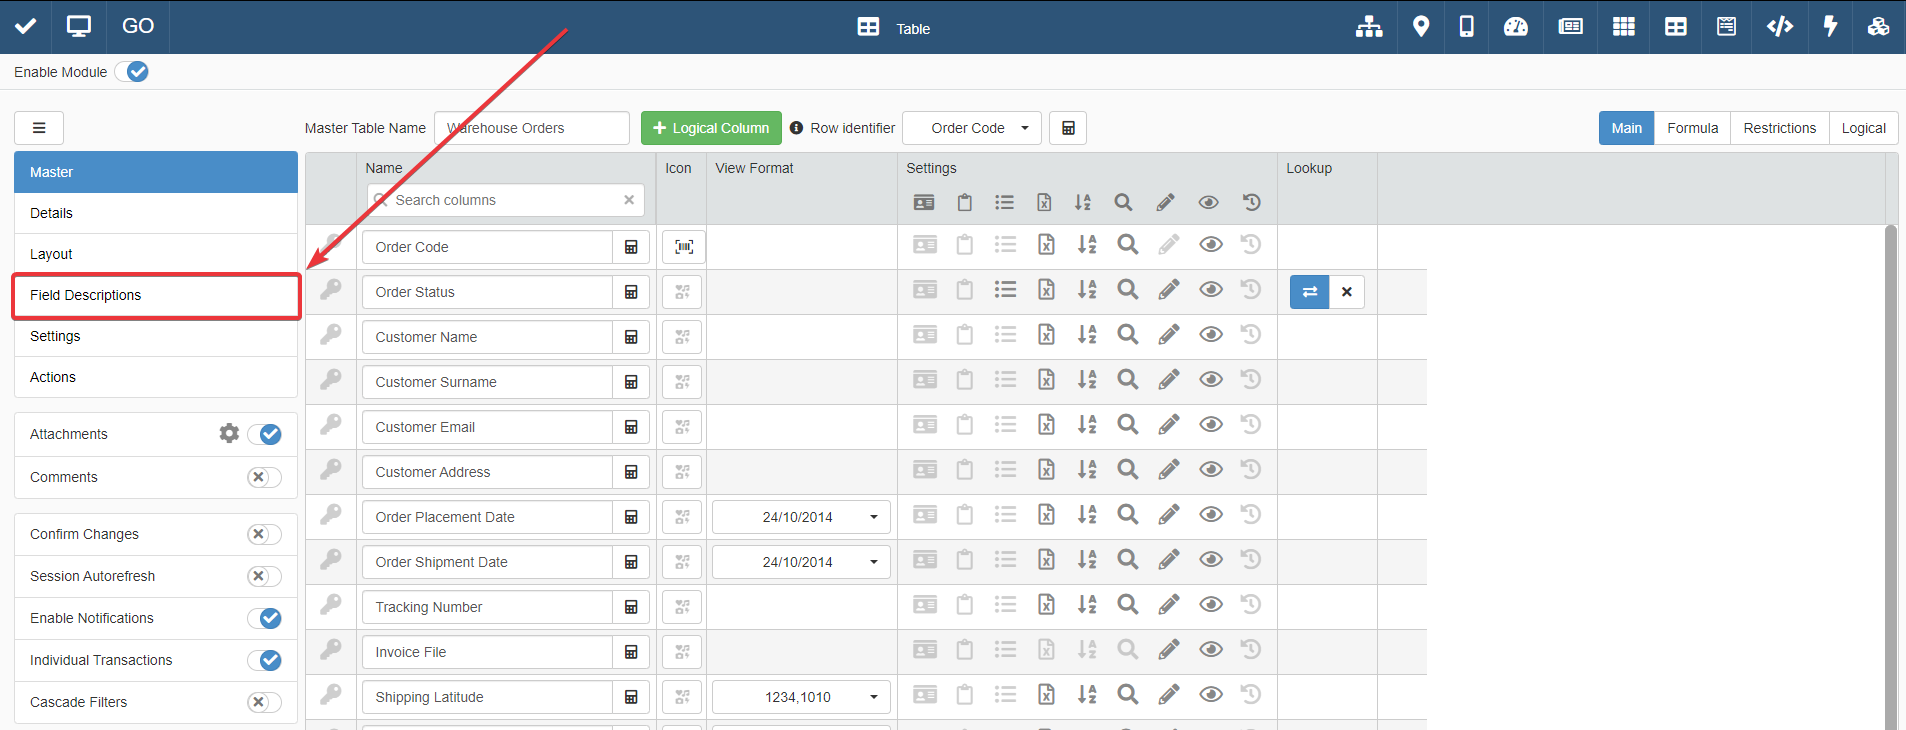The width and height of the screenshot is (1906, 730).
Task: Toggle the Enable Module switch
Action: [132, 72]
